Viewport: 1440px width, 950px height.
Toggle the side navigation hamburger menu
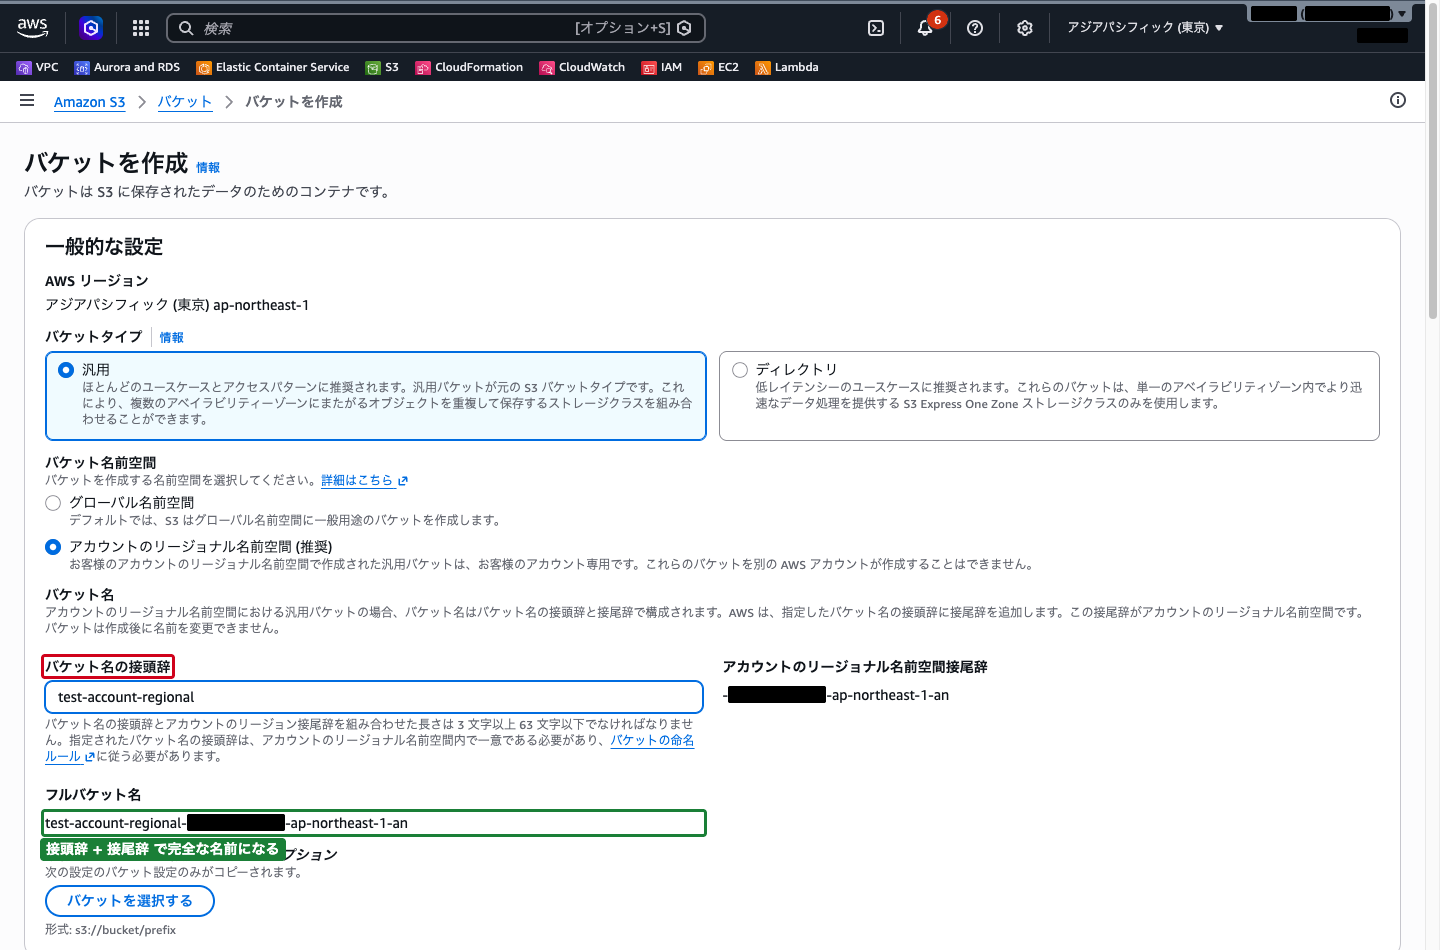(27, 101)
